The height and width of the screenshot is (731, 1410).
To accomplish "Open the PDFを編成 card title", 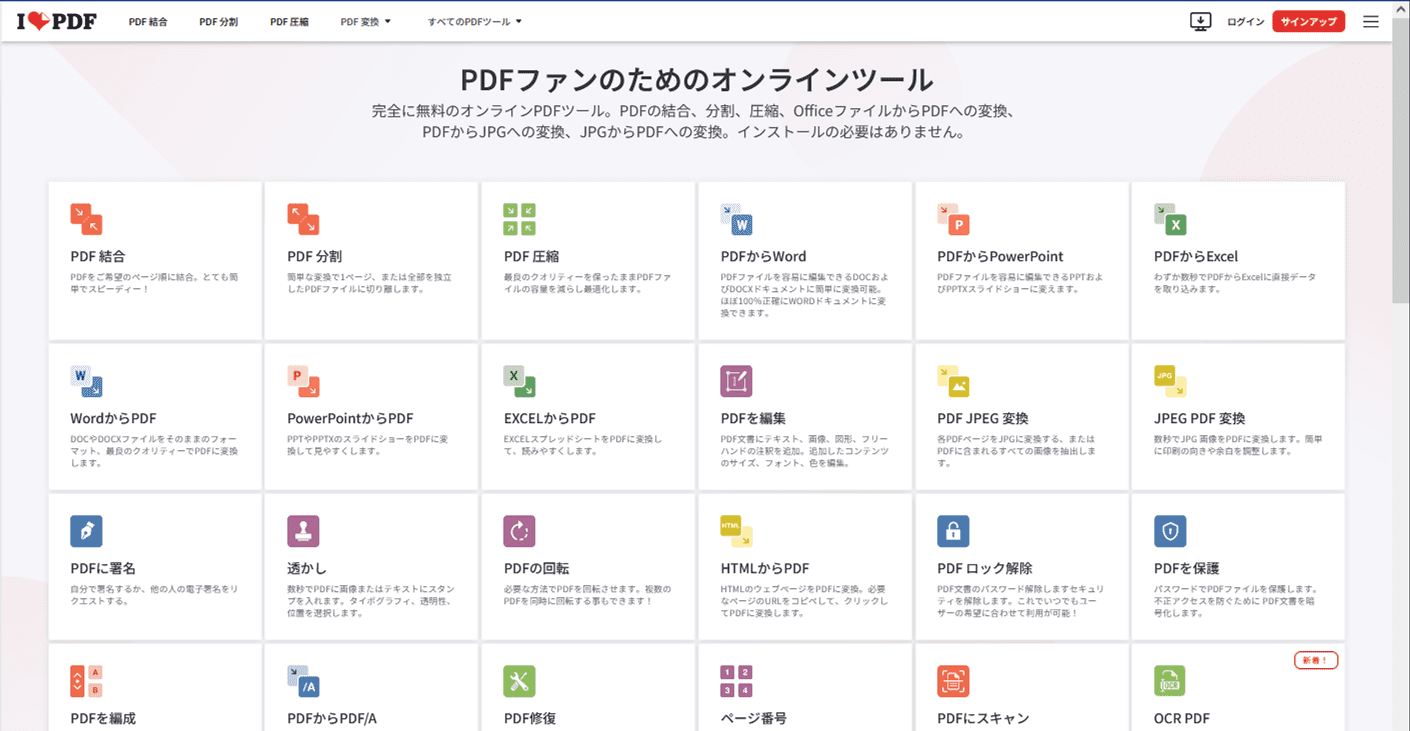I will point(103,718).
